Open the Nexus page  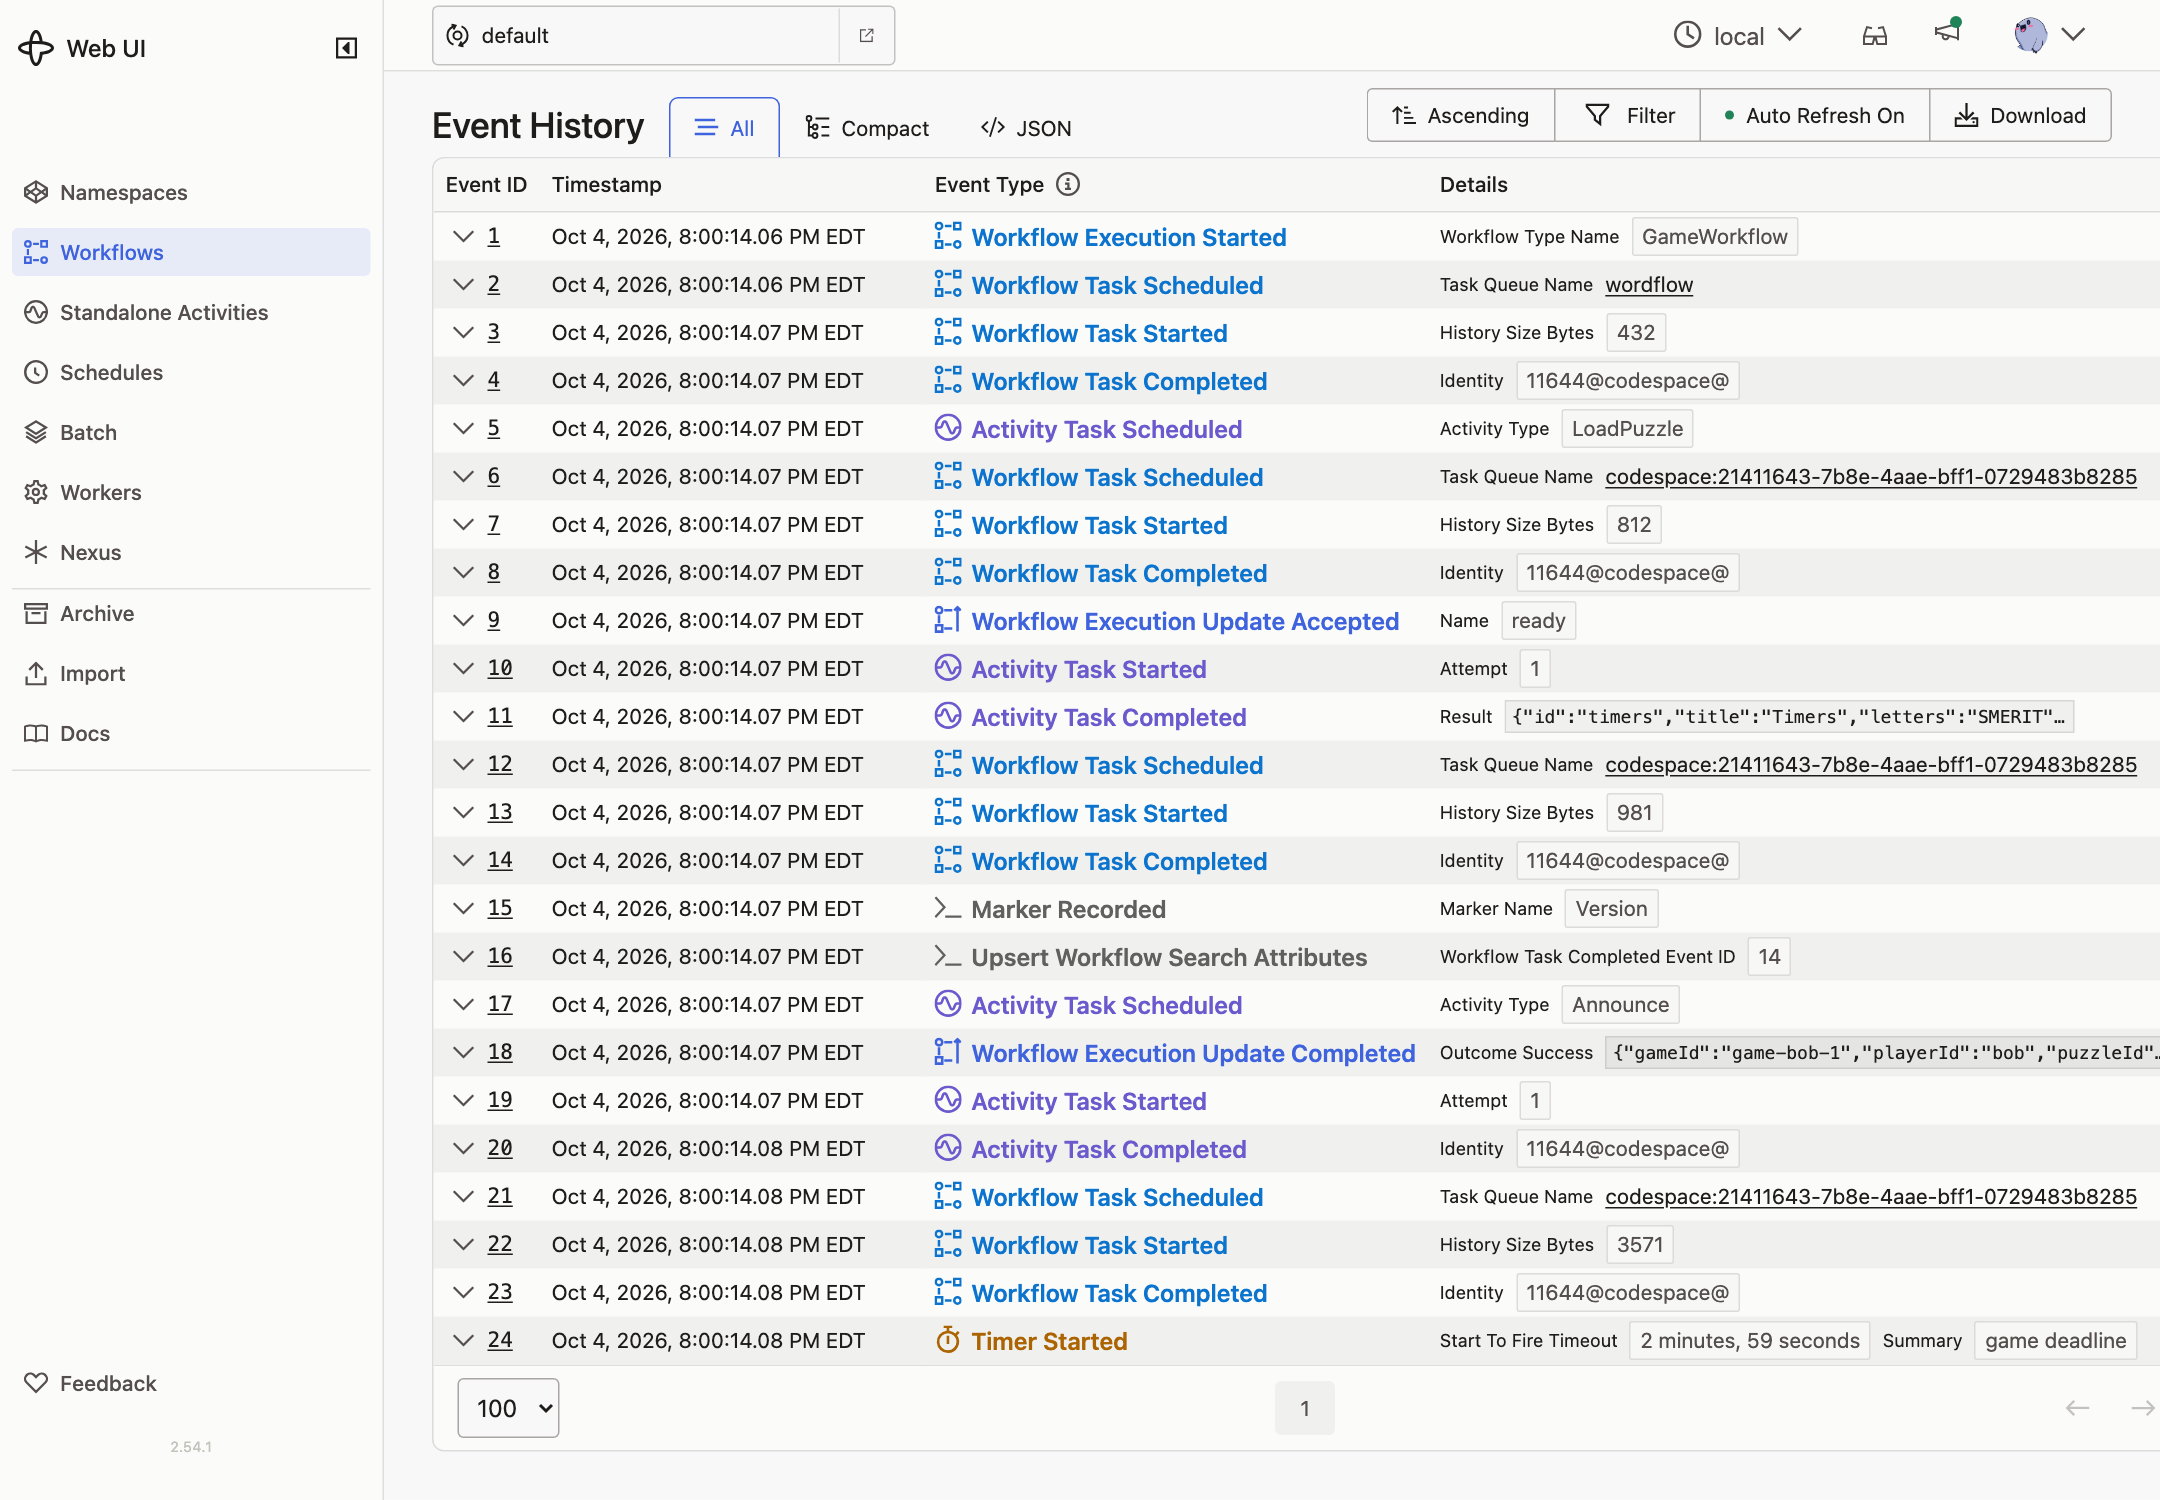(x=191, y=552)
